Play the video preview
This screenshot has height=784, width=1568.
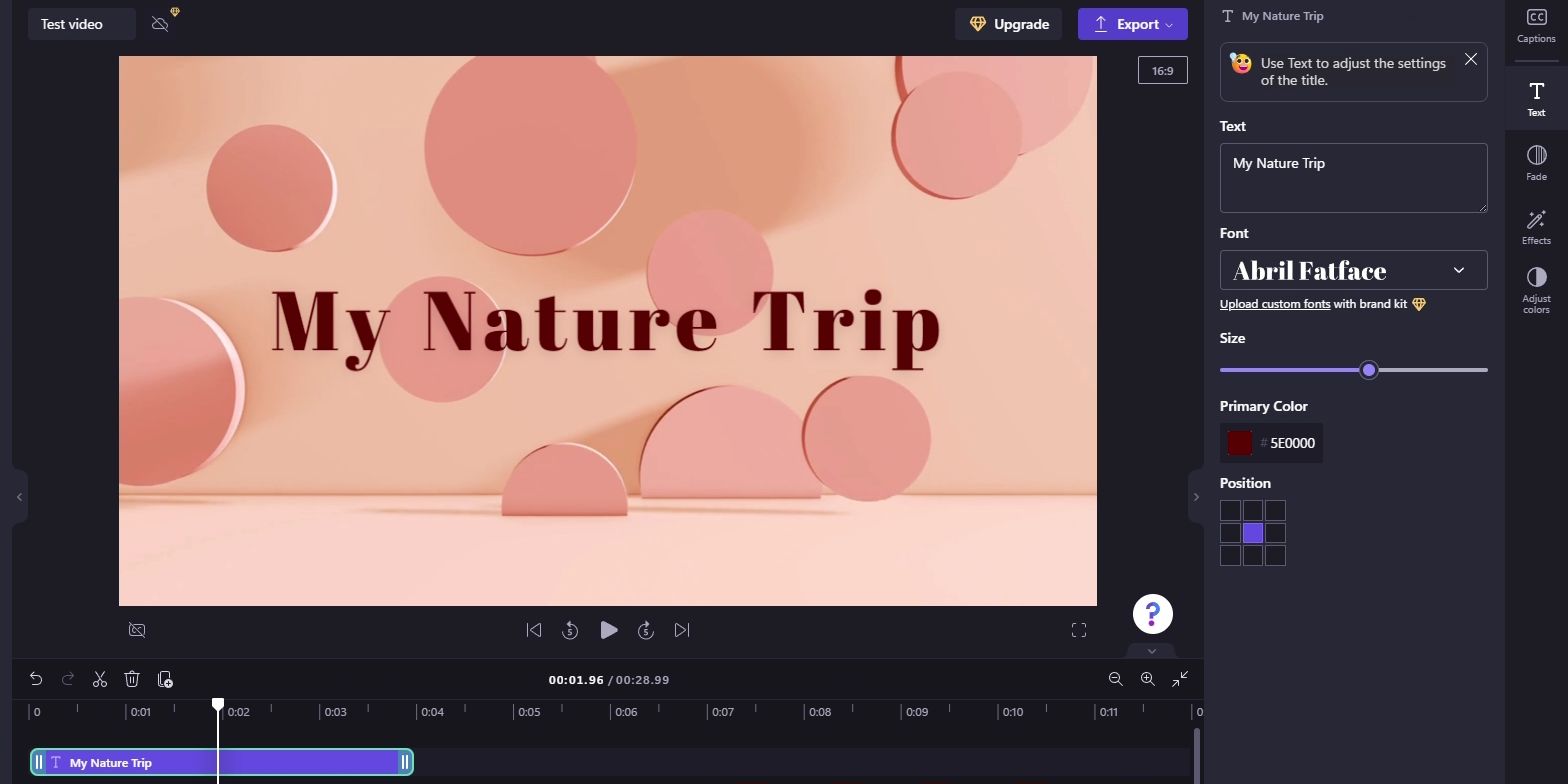tap(608, 630)
